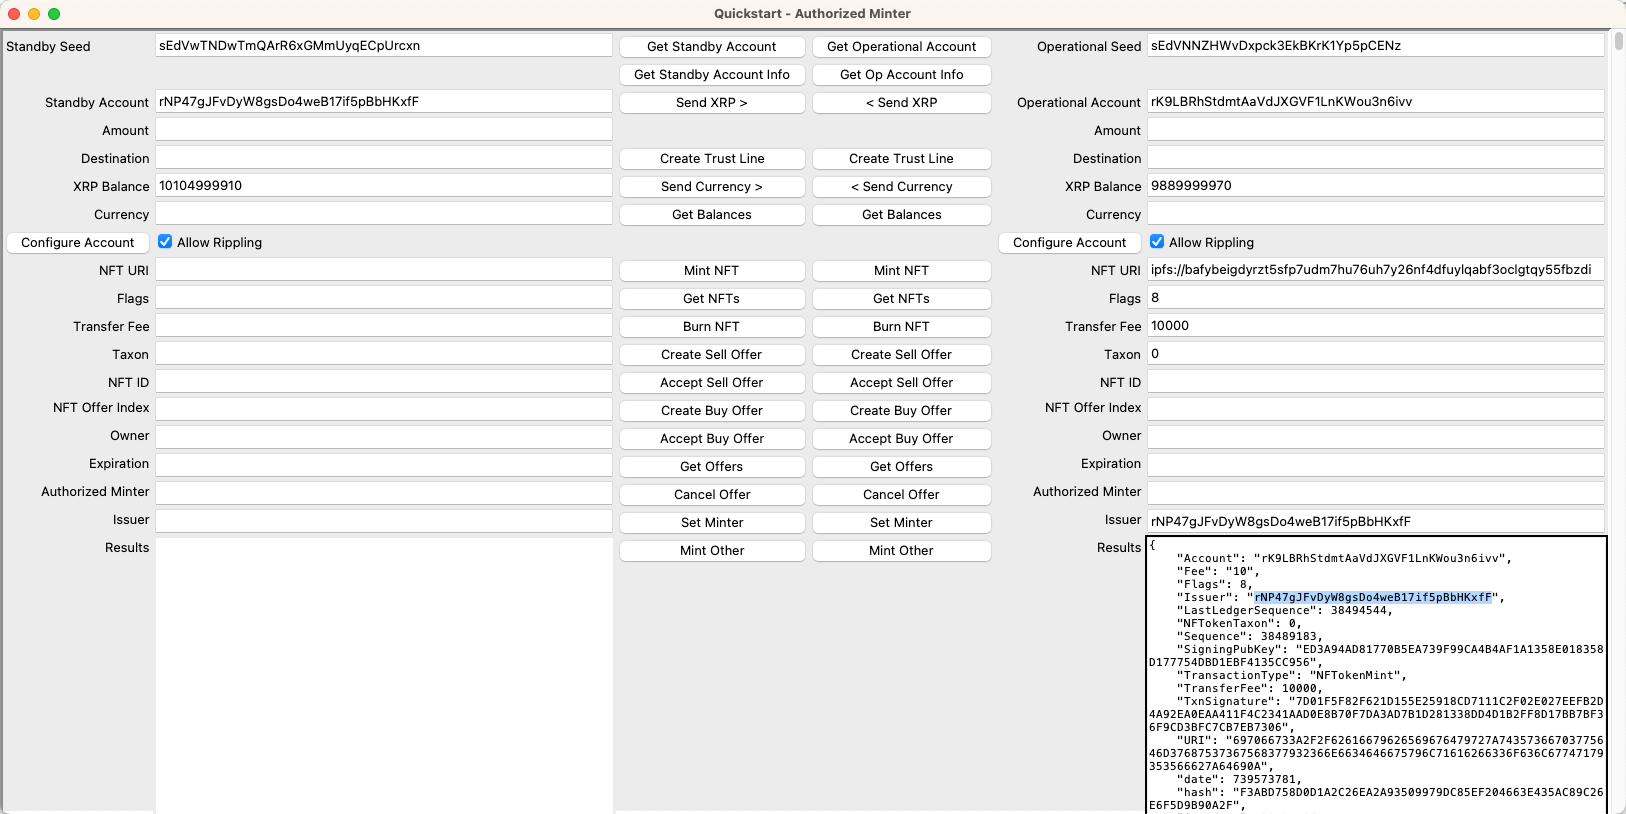Viewport: 1626px width, 814px height.
Task: Focus the Standby Seed input field
Action: tap(383, 46)
